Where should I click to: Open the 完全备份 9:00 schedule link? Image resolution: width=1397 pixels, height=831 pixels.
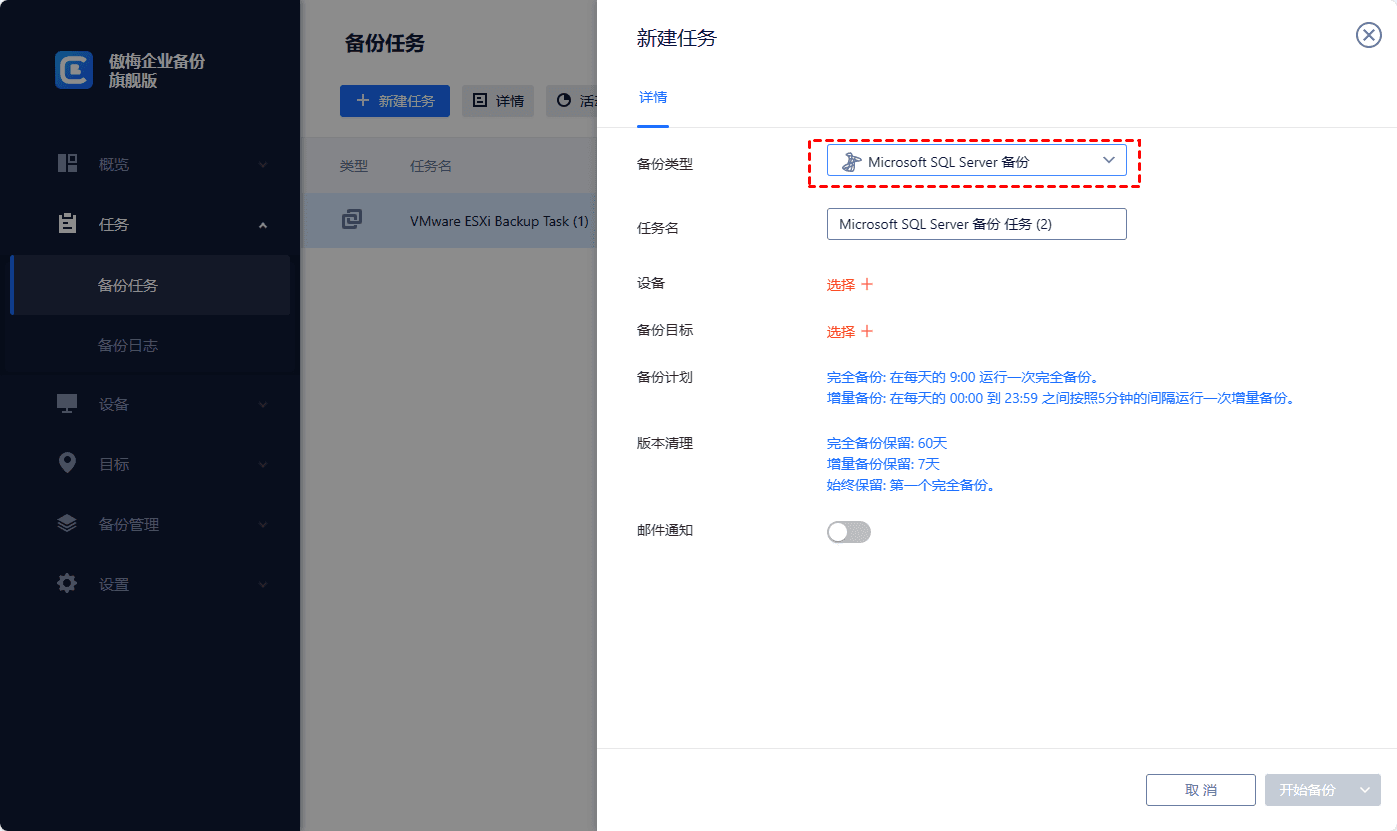click(963, 377)
